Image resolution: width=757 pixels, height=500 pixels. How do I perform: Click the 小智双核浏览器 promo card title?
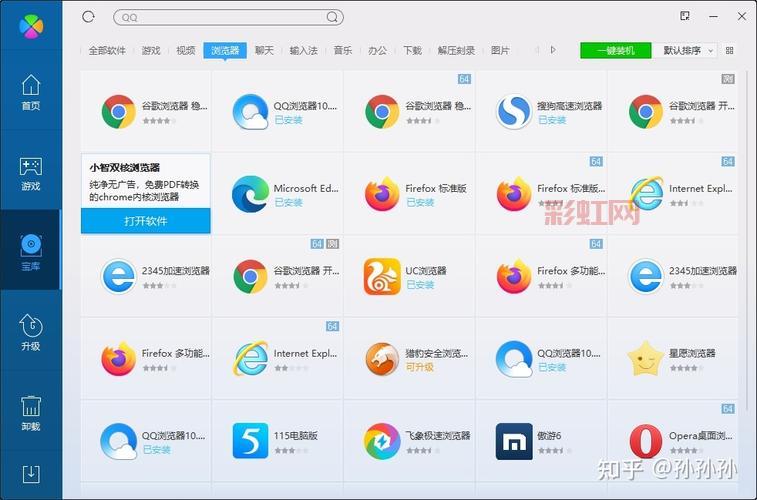point(125,167)
